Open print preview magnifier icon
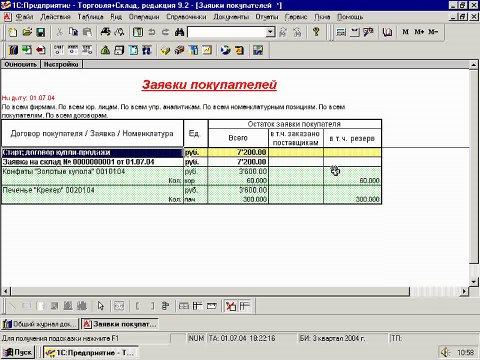The height and width of the screenshot is (360, 480). (x=119, y=32)
